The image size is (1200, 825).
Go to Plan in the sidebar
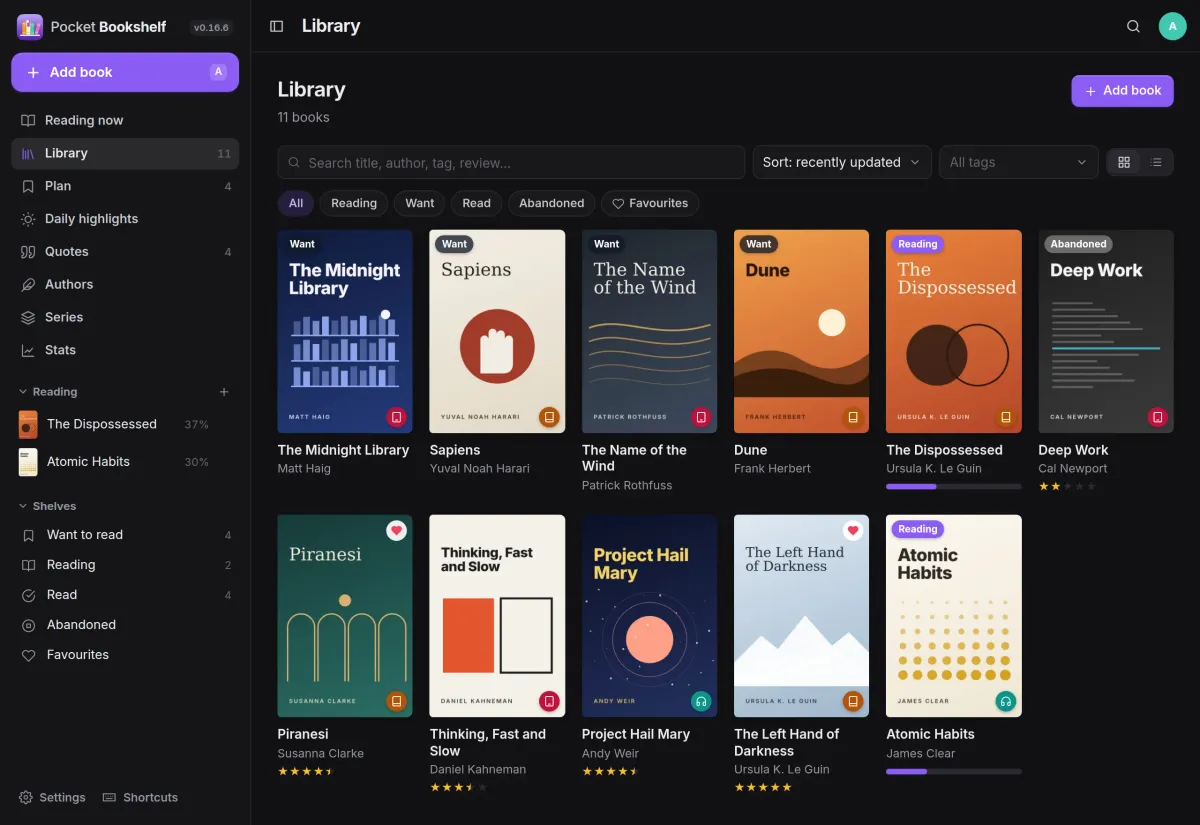tap(125, 186)
